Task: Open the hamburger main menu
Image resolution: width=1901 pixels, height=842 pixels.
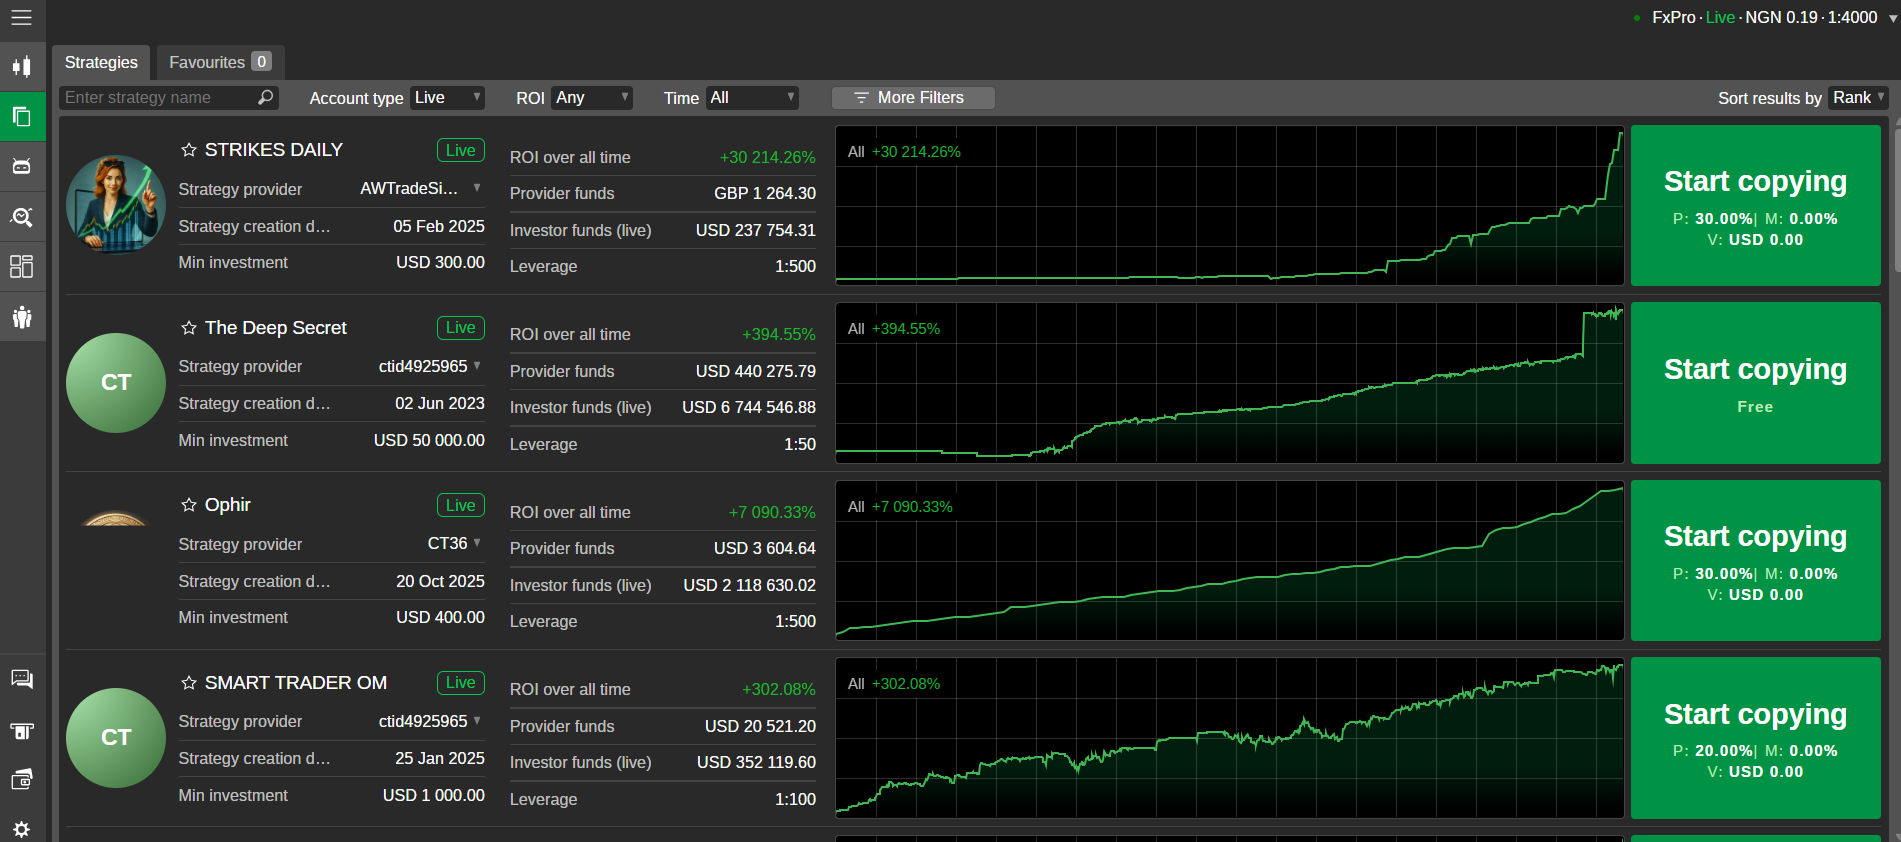Action: (x=21, y=18)
